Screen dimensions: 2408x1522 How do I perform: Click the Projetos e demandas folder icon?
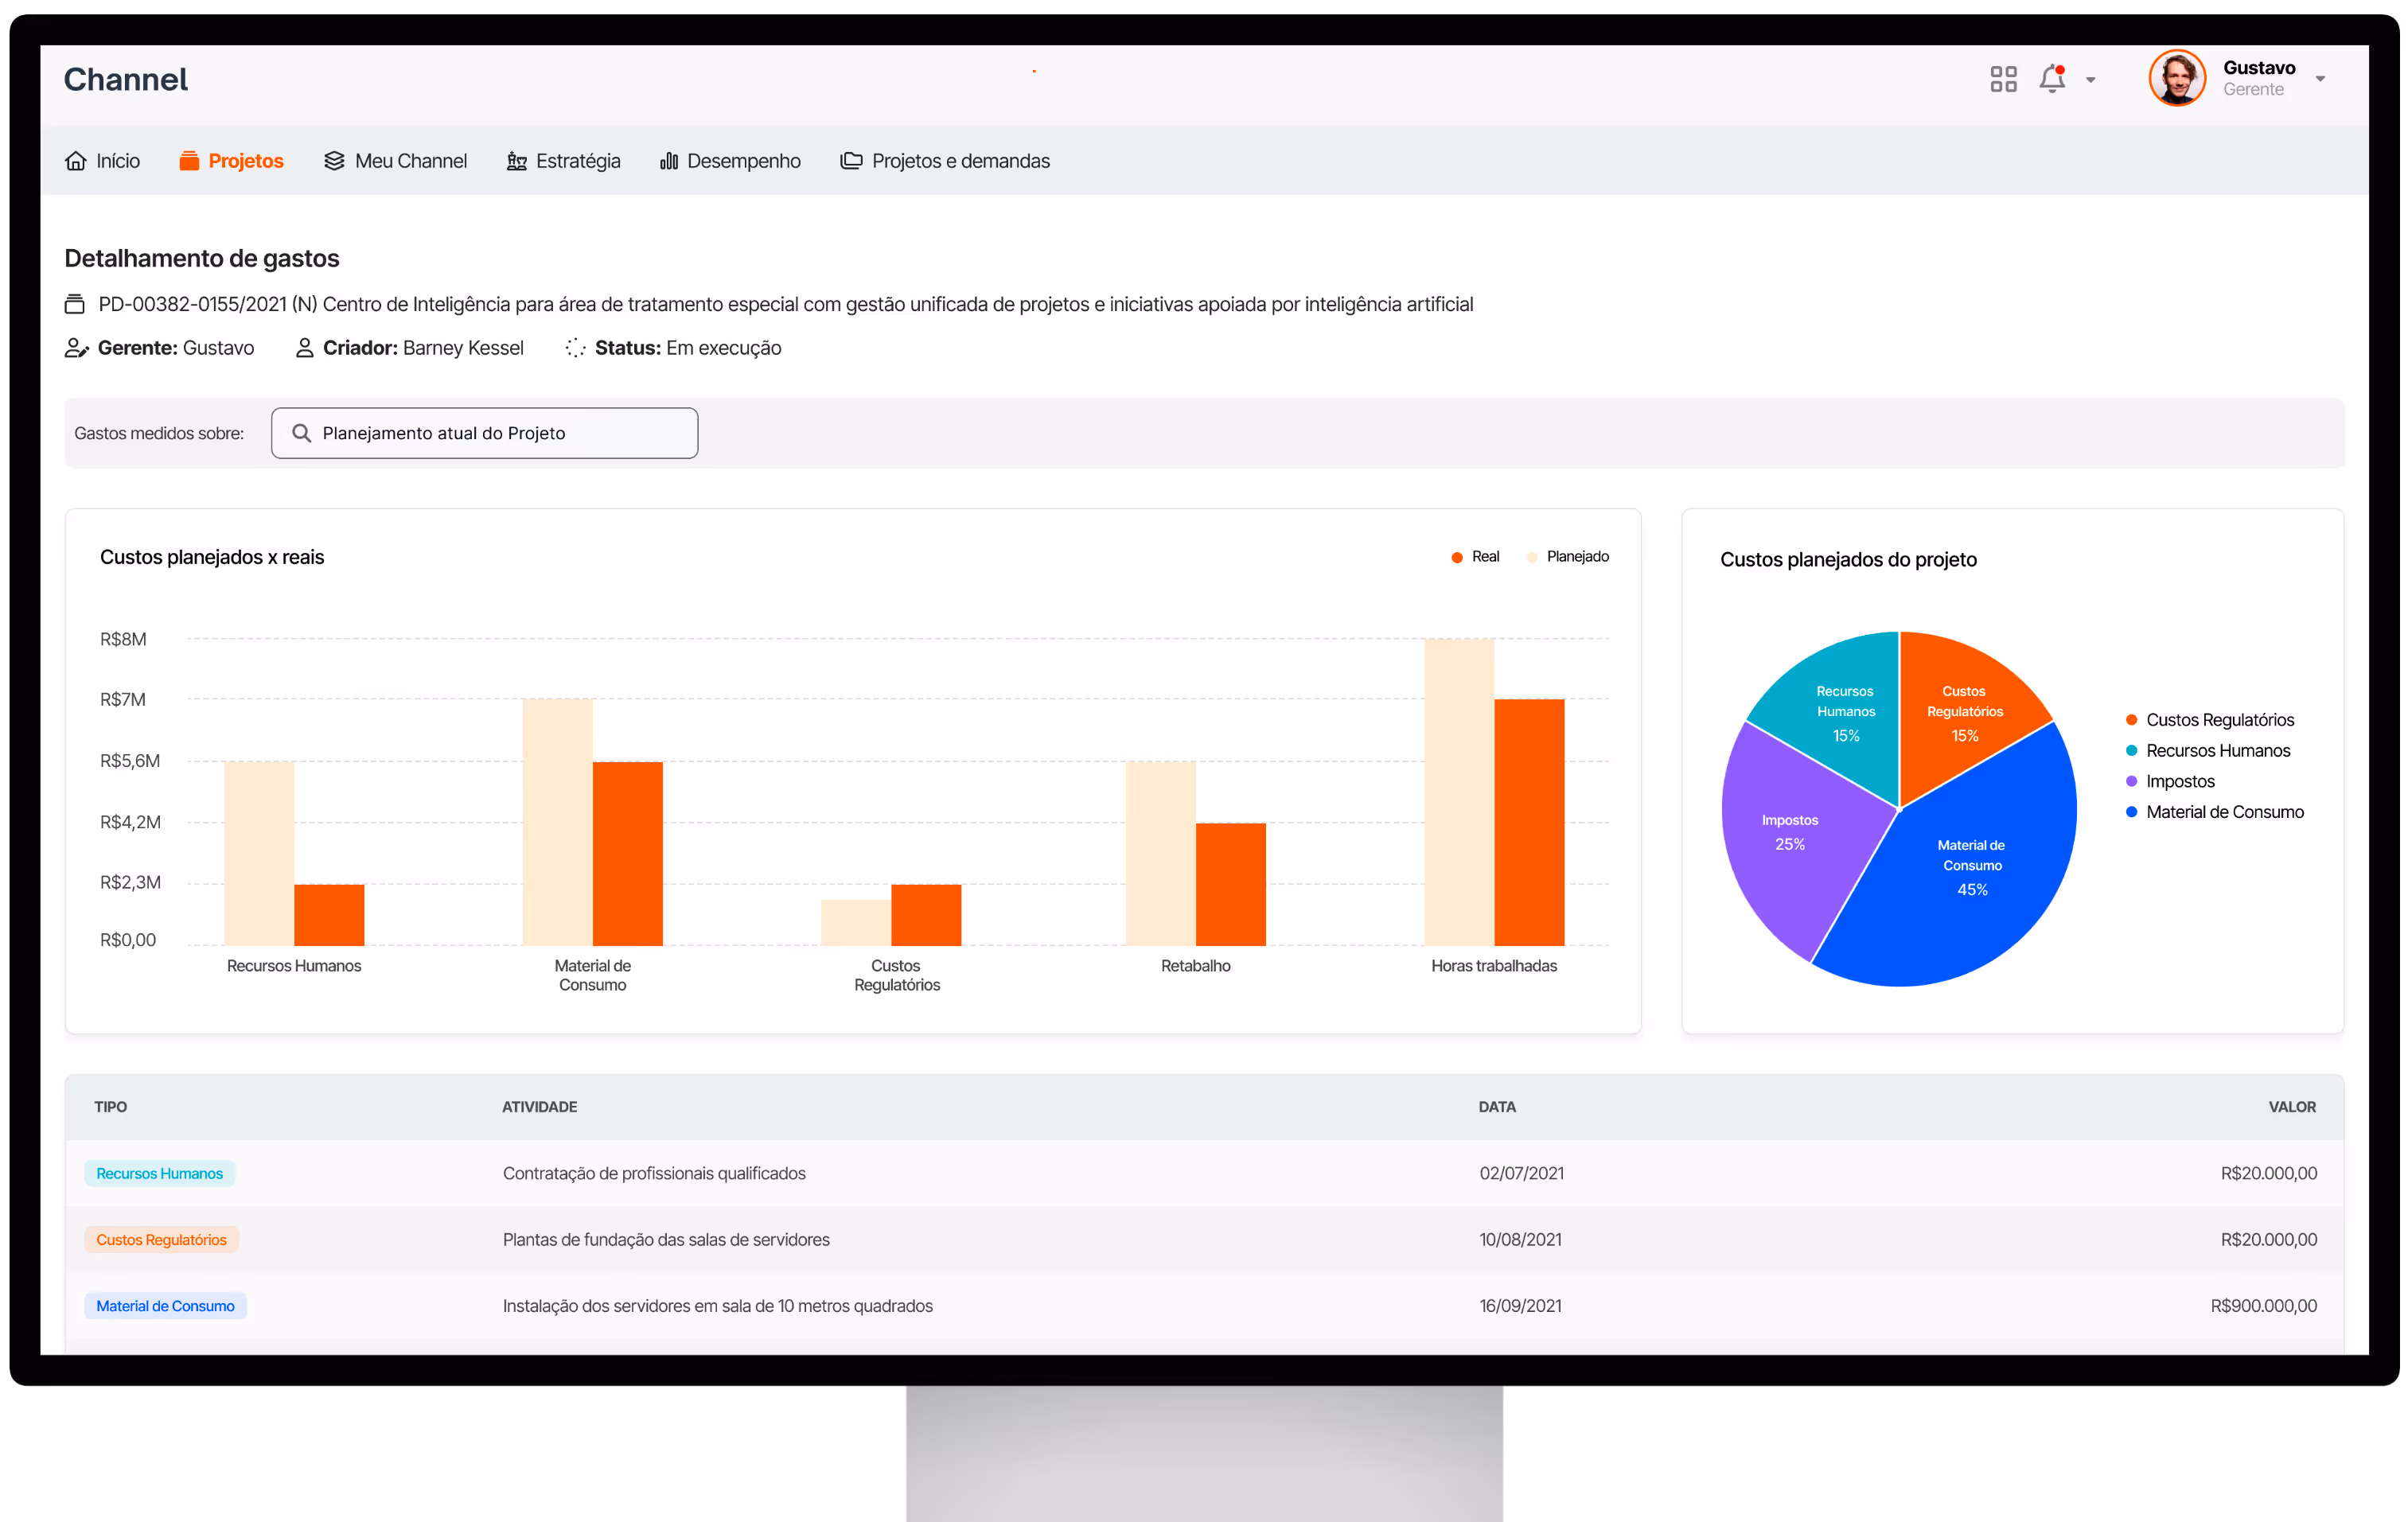pos(851,161)
